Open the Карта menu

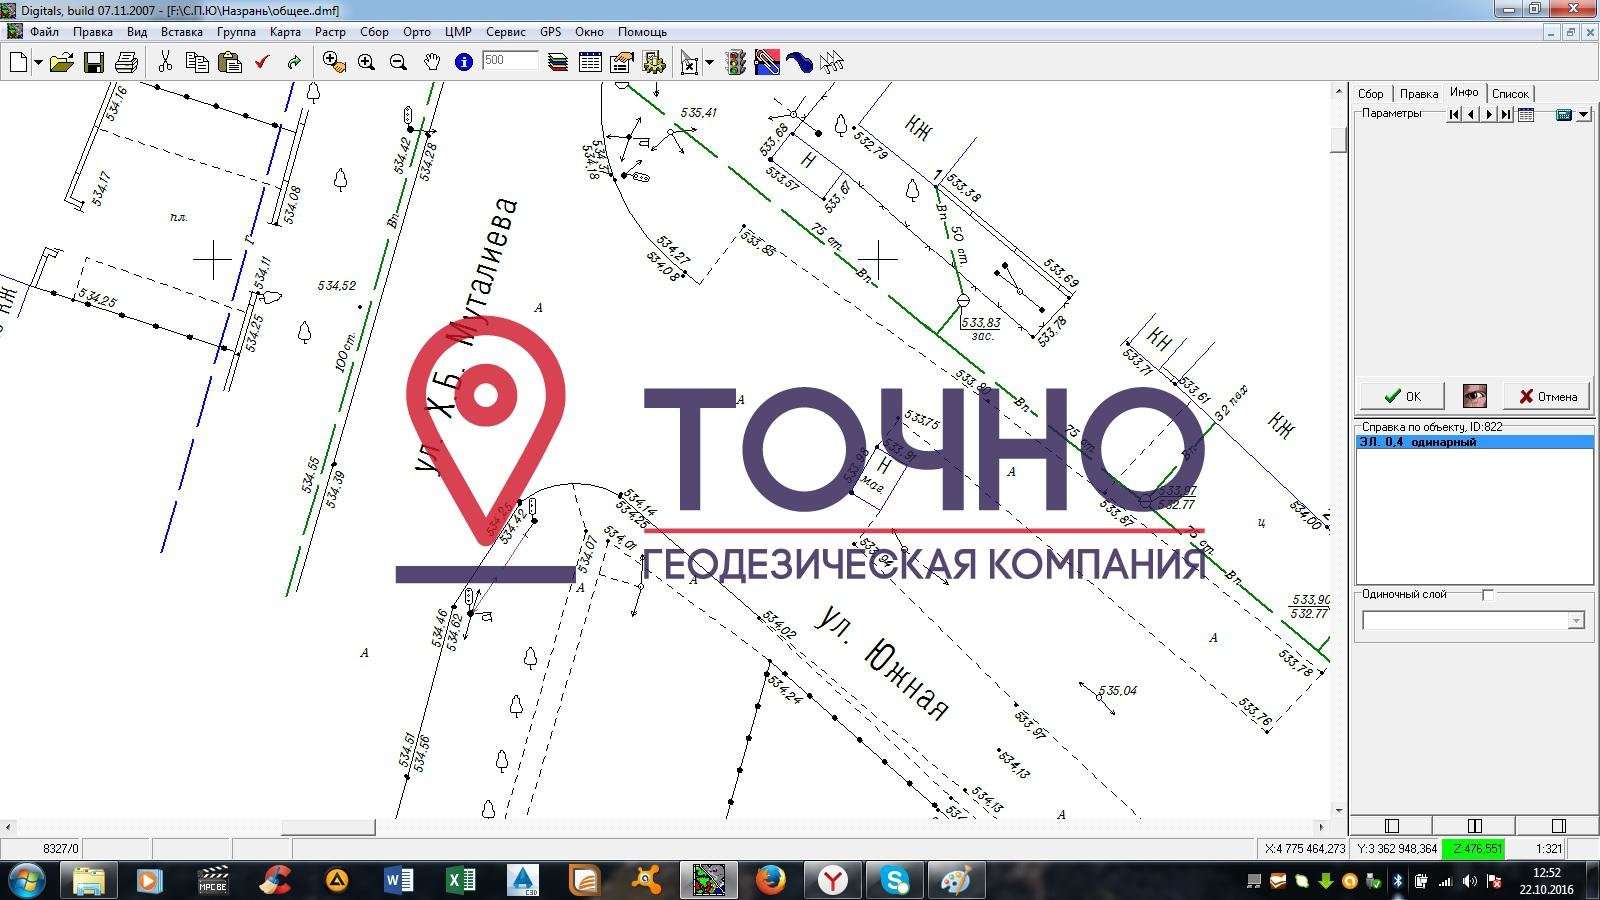coord(285,32)
